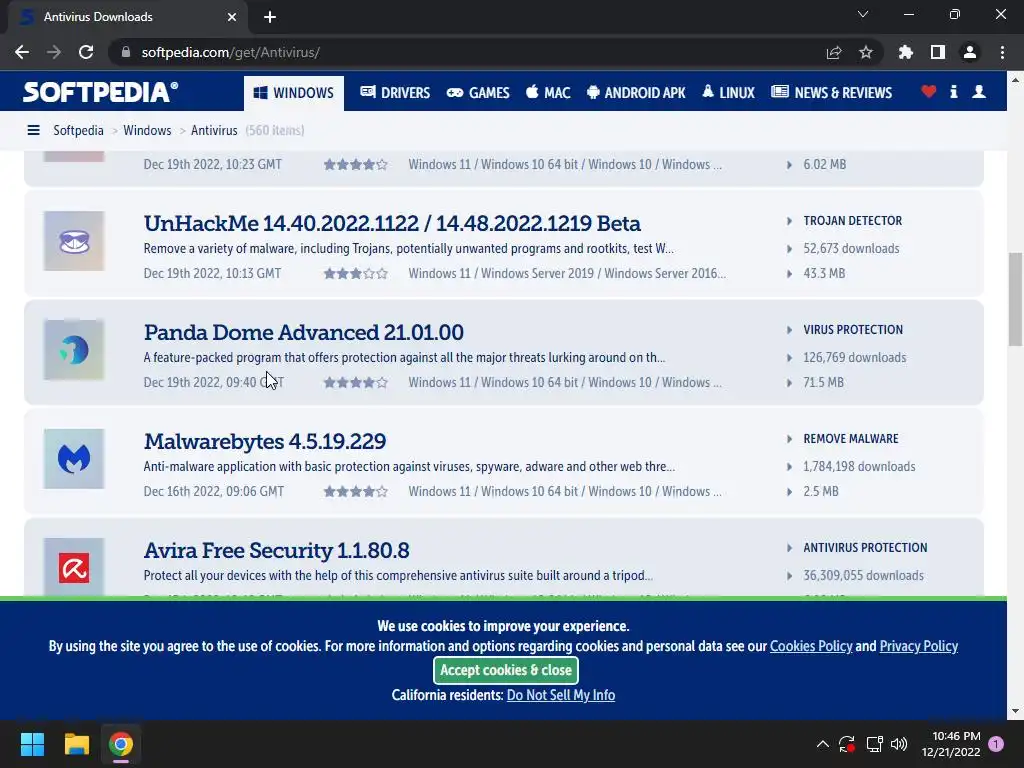This screenshot has width=1024, height=768.
Task: Open the NEWS & REVIEWS section
Action: [831, 93]
